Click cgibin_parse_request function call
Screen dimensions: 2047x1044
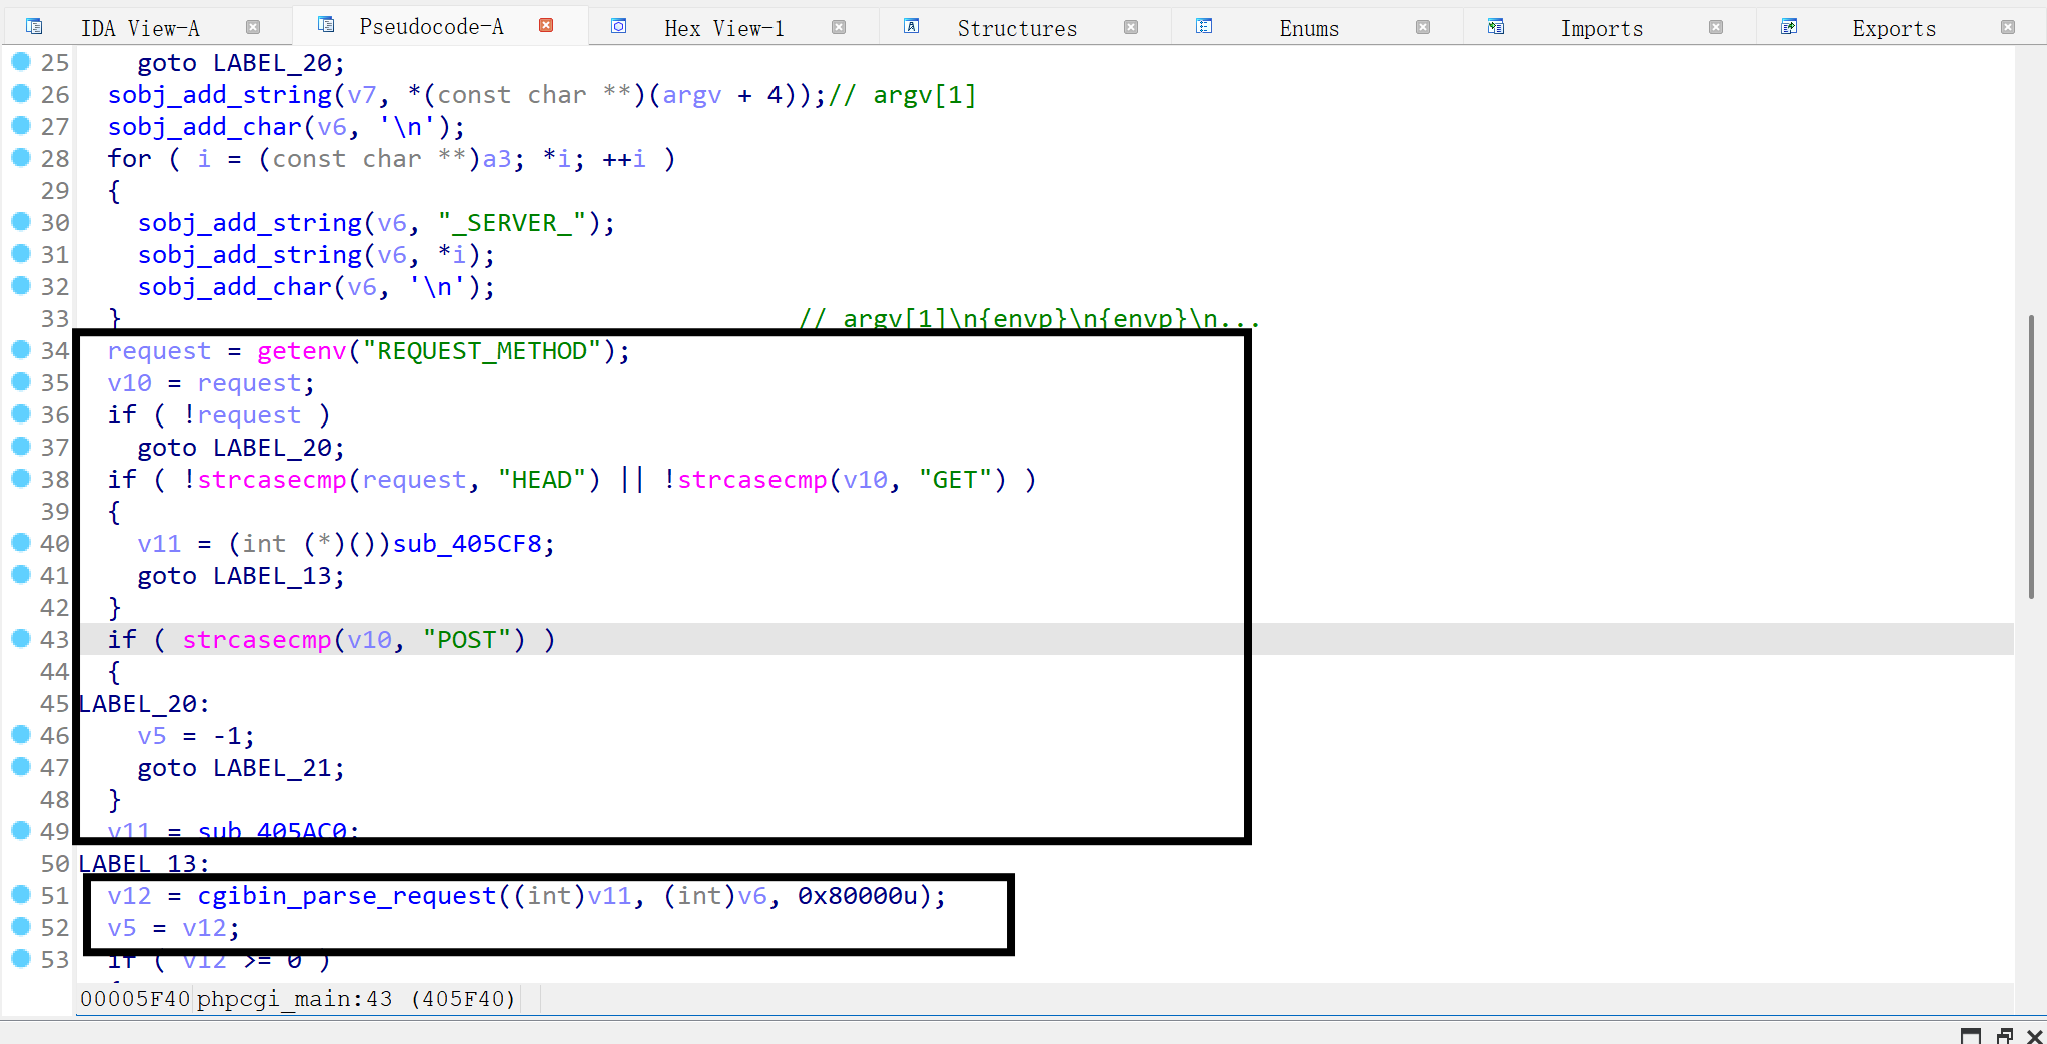(x=347, y=896)
